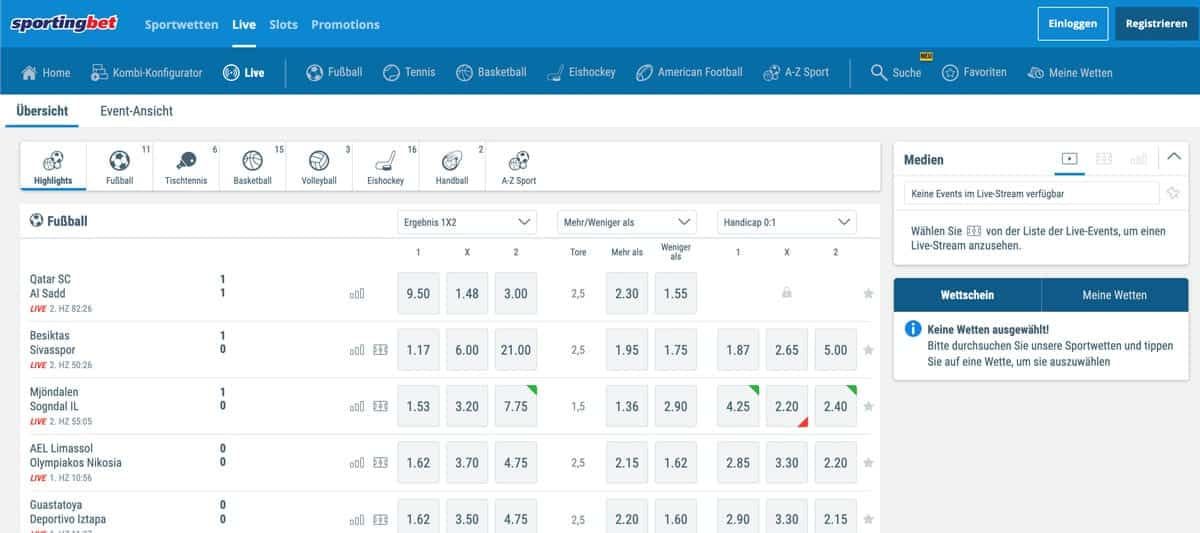Open the AEL Limassol vs Olympiakos Nikosia event
Screen dimensions: 1200x533
point(76,456)
